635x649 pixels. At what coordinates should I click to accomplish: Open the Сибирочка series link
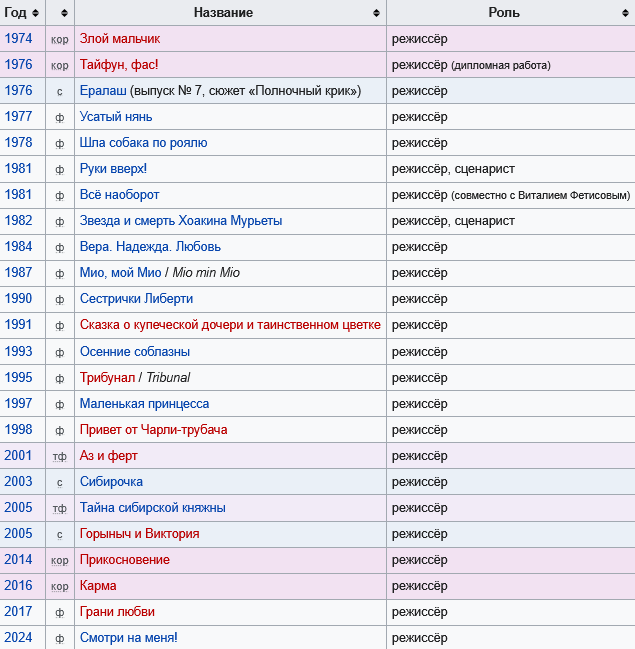[x=111, y=482]
